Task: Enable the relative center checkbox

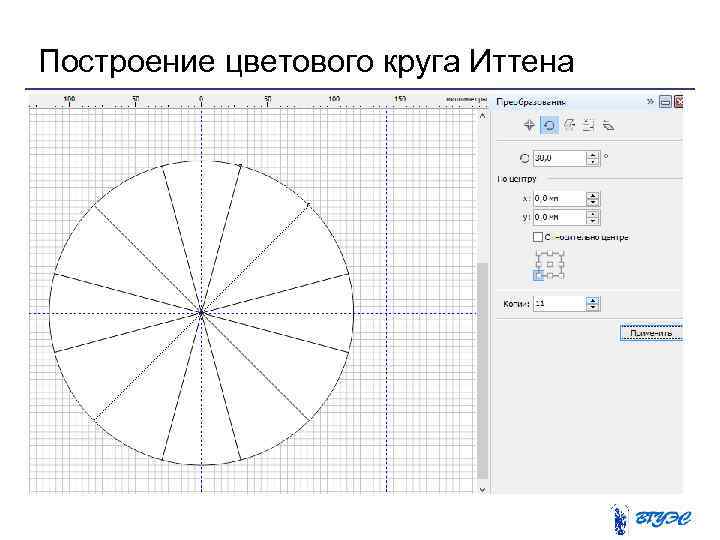Action: click(x=538, y=237)
